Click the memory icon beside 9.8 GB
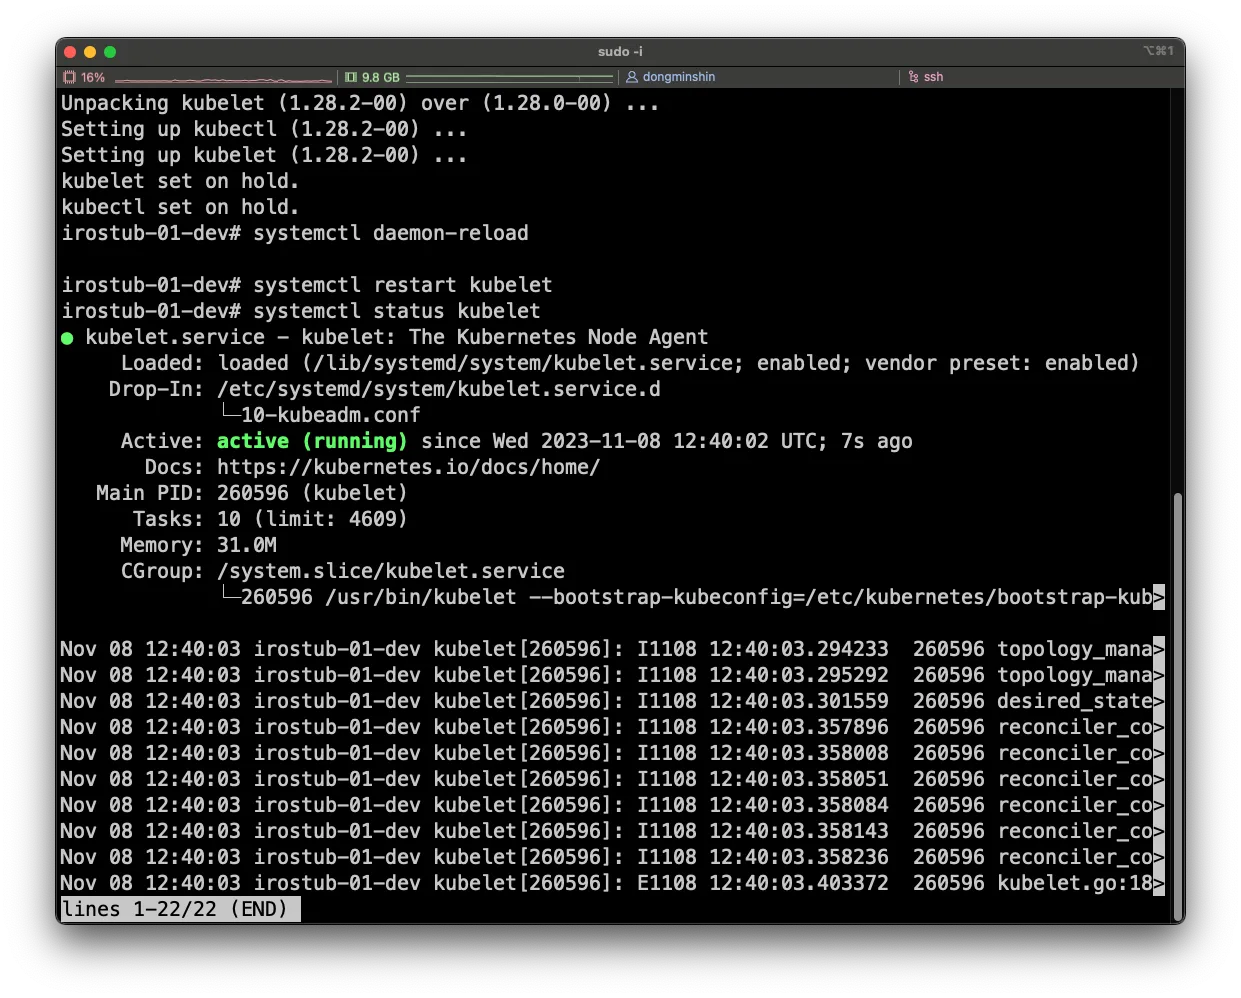This screenshot has width=1241, height=998. [351, 77]
